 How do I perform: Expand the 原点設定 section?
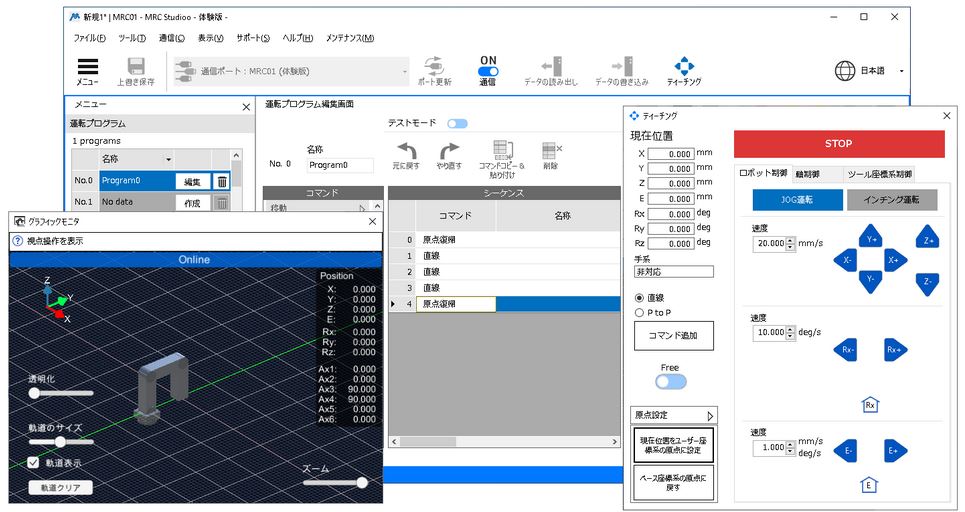[673, 415]
